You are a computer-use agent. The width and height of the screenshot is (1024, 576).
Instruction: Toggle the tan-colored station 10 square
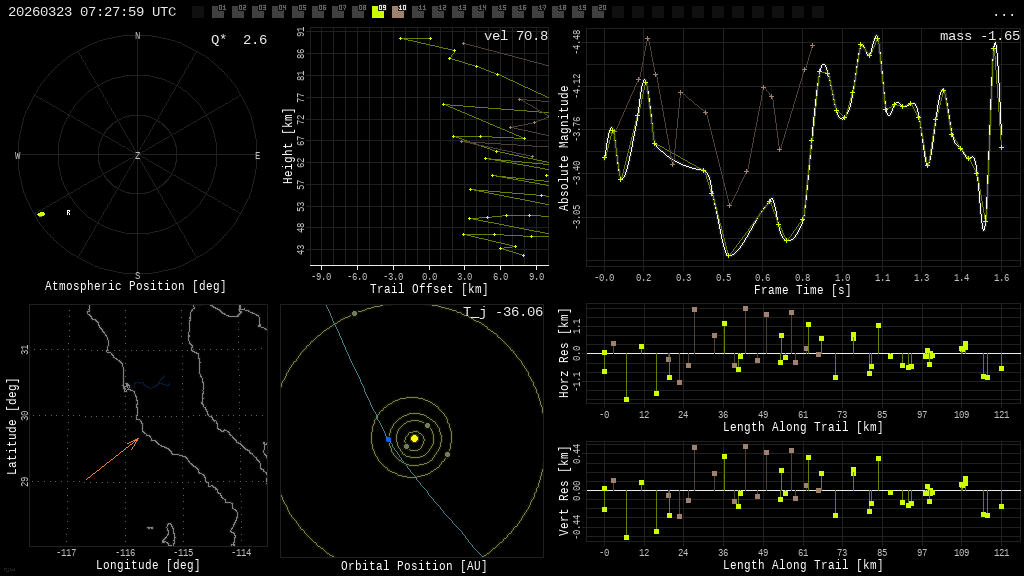tap(398, 12)
